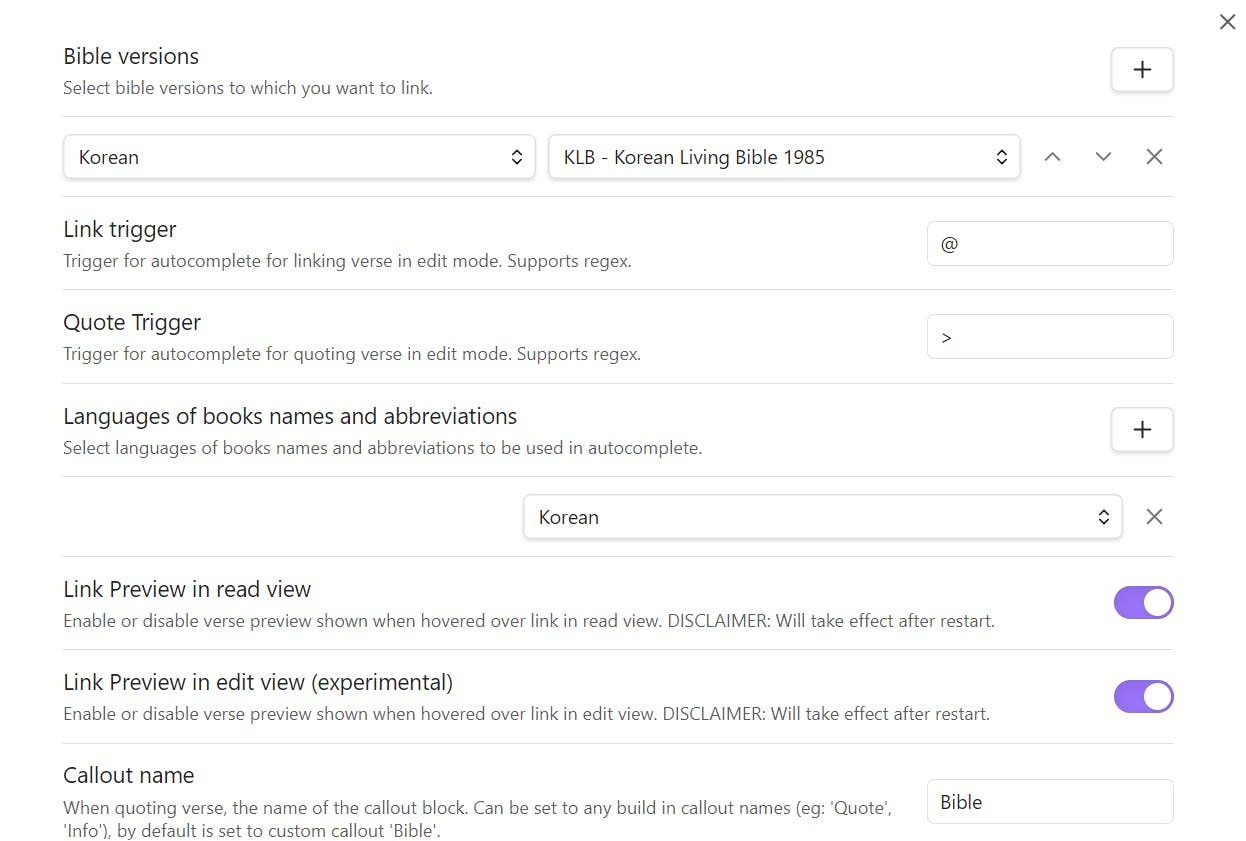Remove Korean book names language

[x=1154, y=517]
